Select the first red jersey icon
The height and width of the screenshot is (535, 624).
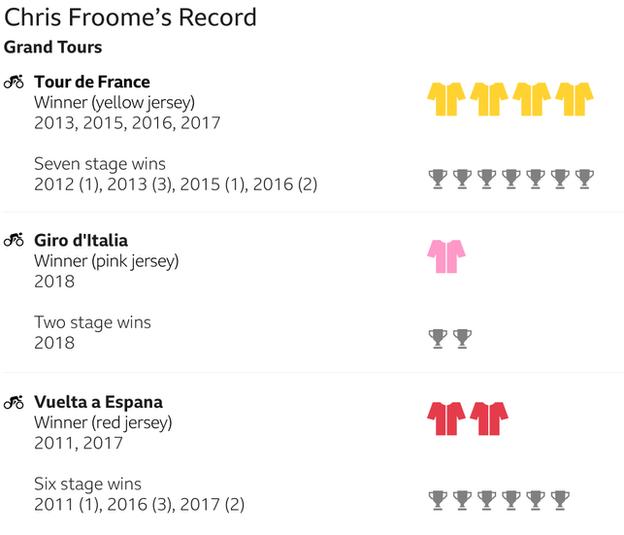click(x=446, y=418)
